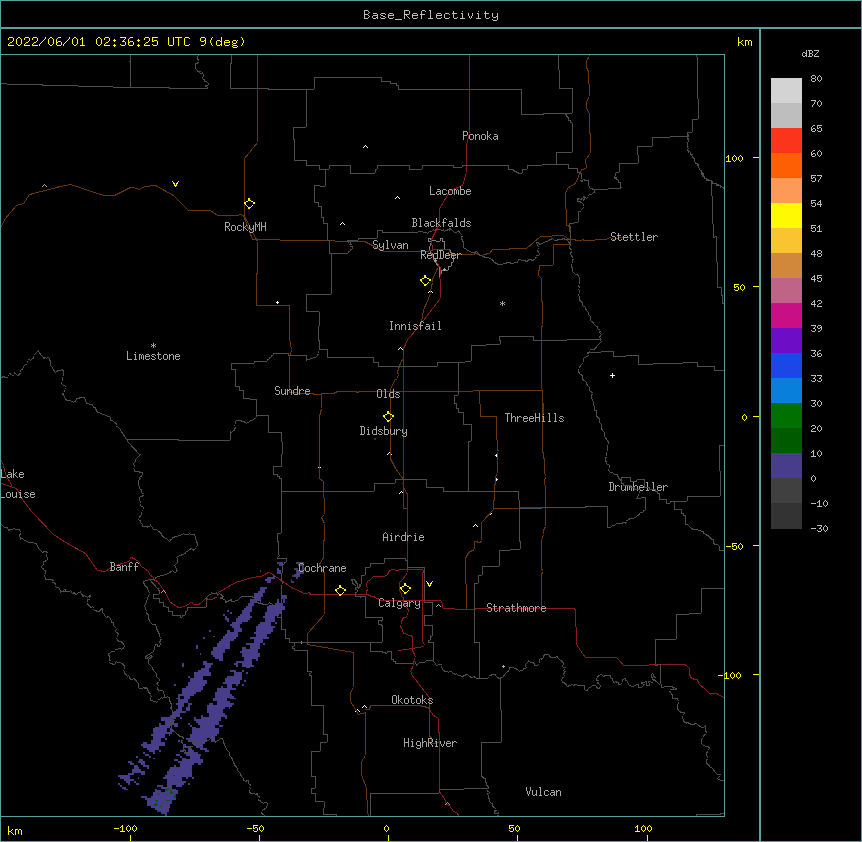Pick the red swatch in the dBZ legend

[x=786, y=140]
